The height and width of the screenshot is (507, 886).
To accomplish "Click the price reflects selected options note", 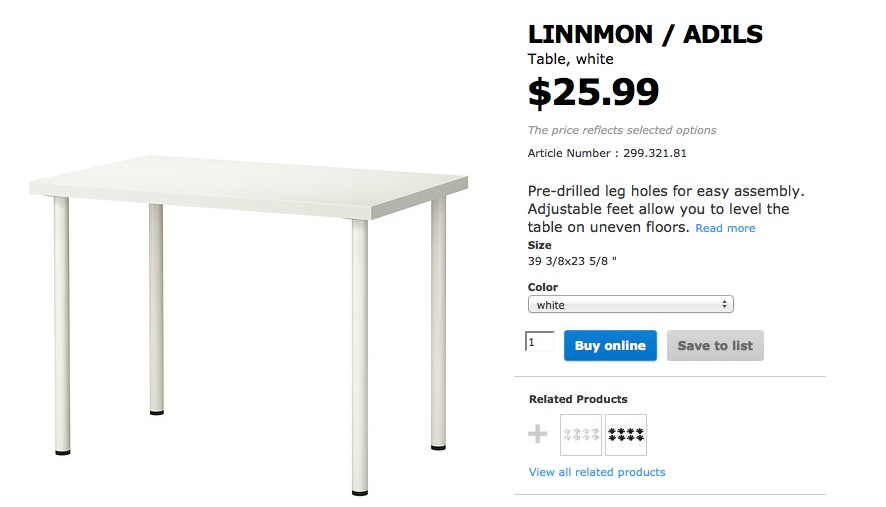I will click(622, 130).
